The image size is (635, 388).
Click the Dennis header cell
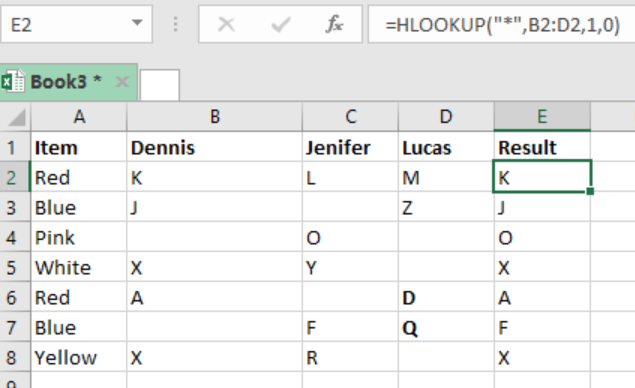[x=215, y=147]
